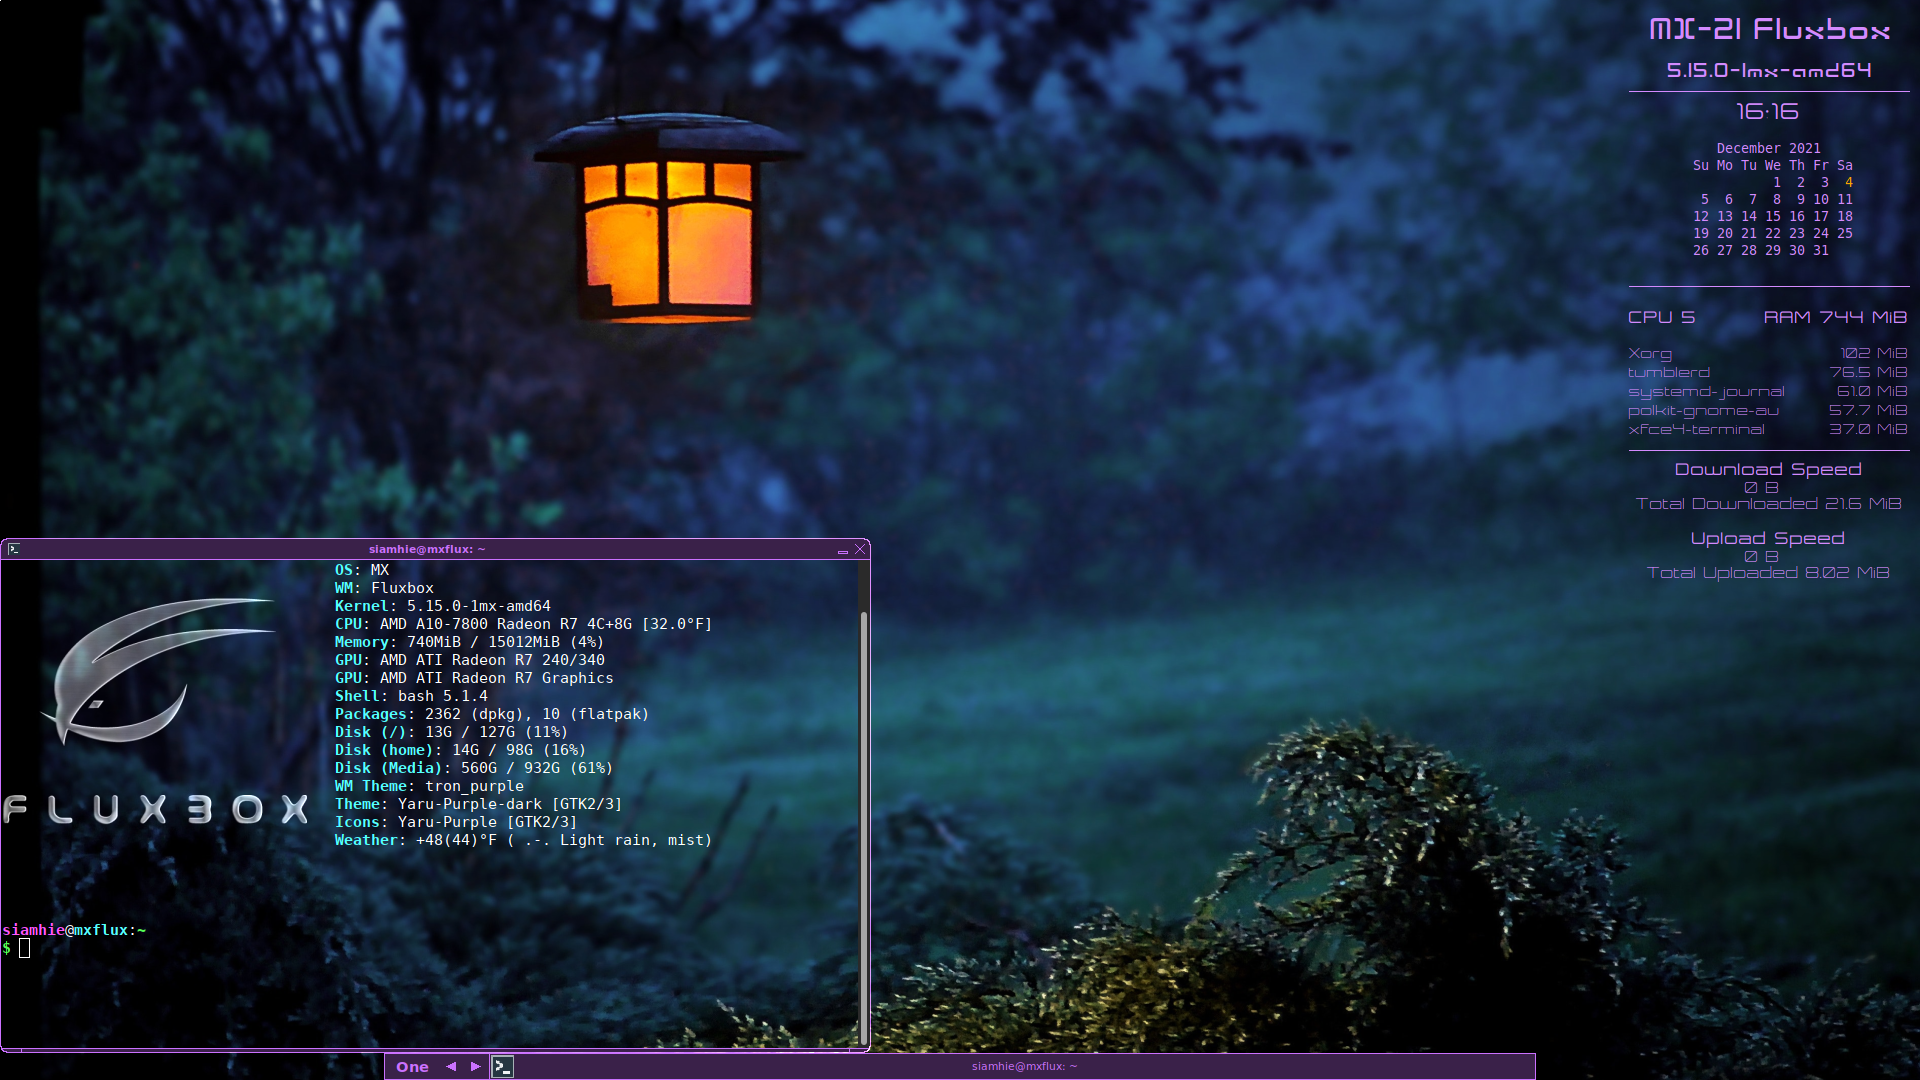The height and width of the screenshot is (1080, 1920).
Task: Click the 'Upload Speed' label
Action: point(1768,538)
